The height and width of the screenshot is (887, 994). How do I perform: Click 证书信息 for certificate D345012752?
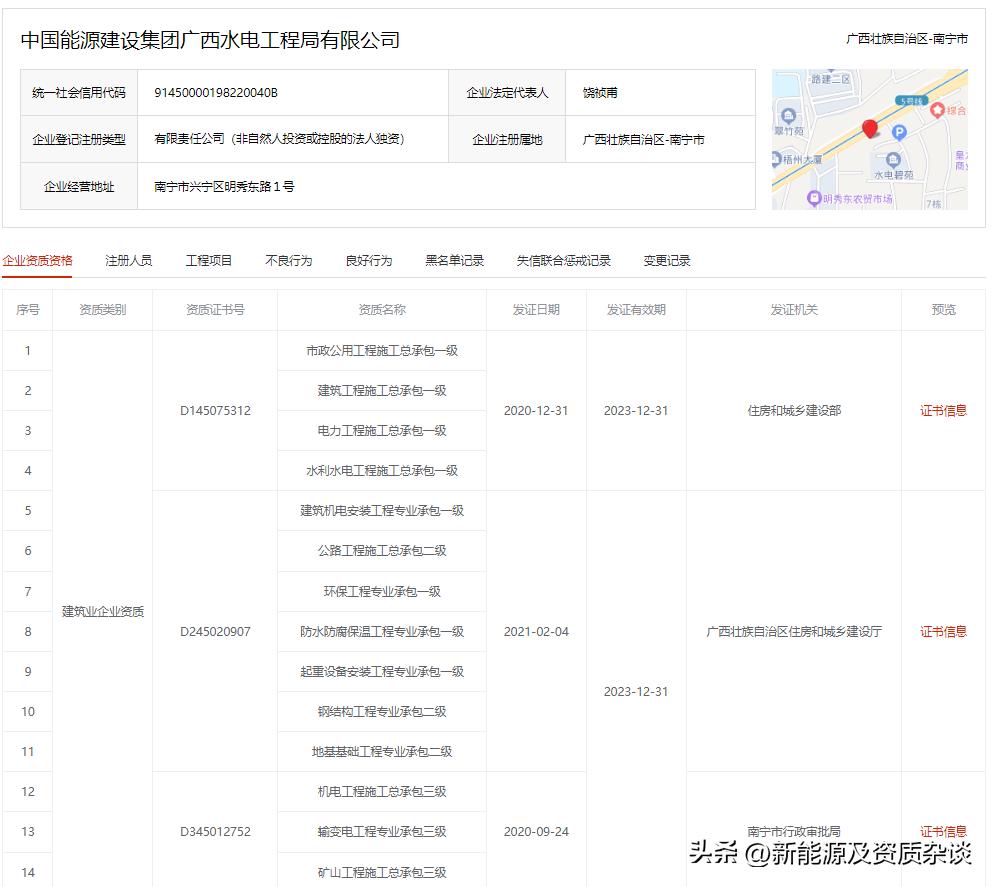(x=941, y=830)
